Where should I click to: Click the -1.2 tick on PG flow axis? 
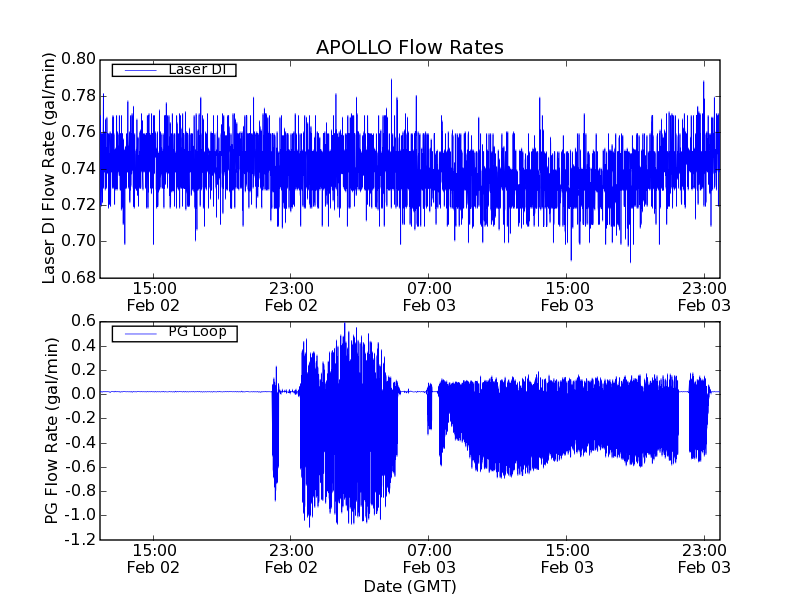(x=80, y=539)
